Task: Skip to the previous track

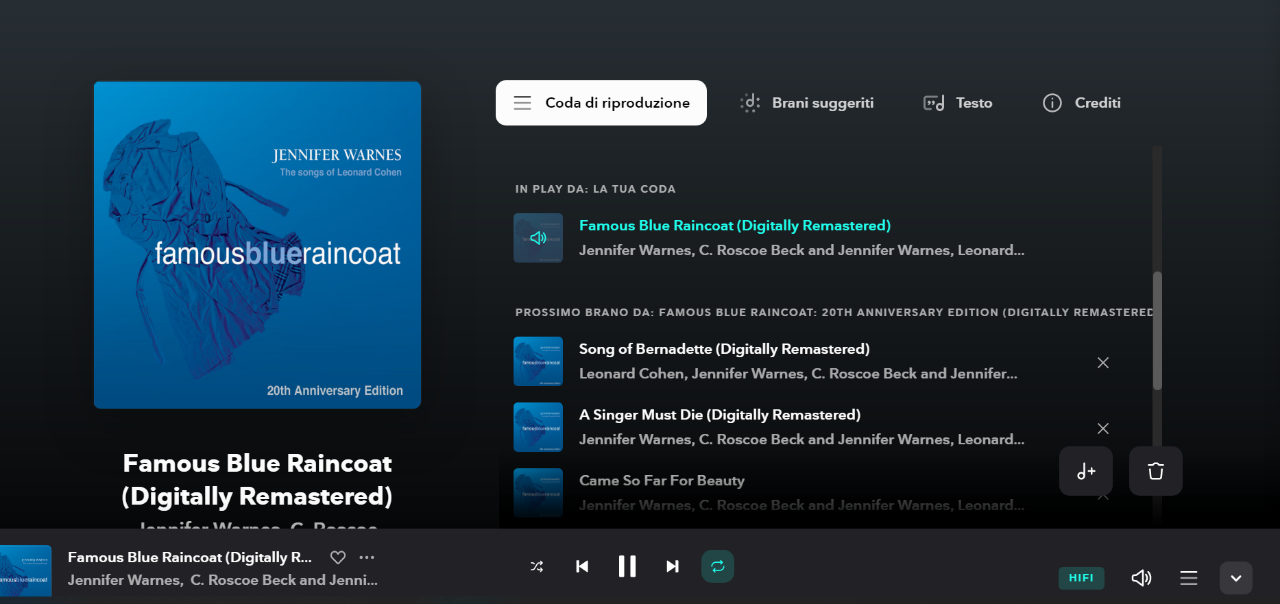Action: [582, 566]
